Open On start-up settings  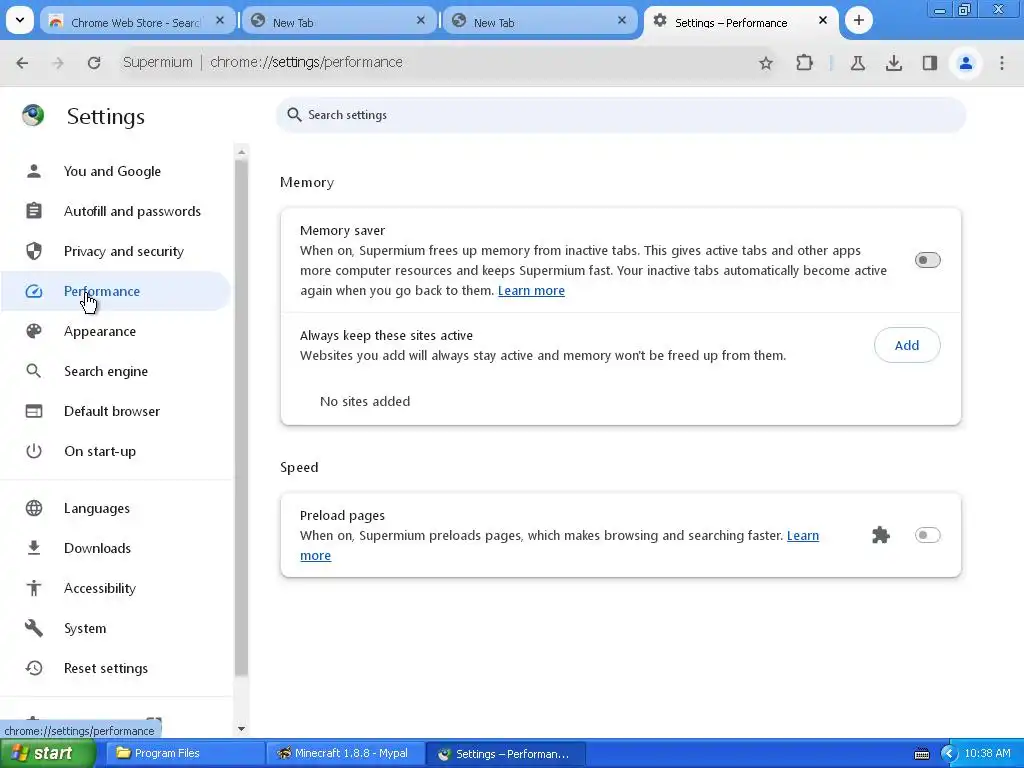[116, 451]
